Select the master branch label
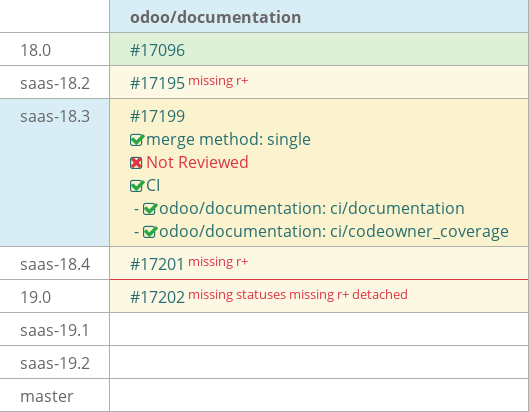529x412 pixels. pyautogui.click(x=47, y=396)
